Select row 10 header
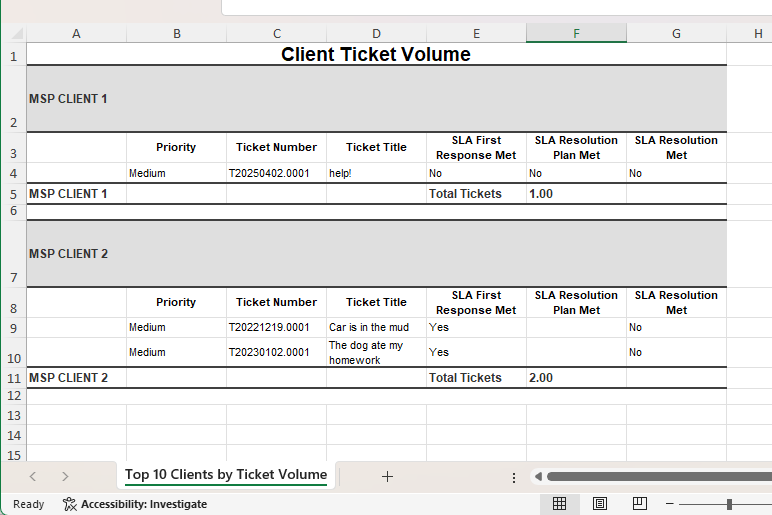The width and height of the screenshot is (772, 515). tap(13, 353)
